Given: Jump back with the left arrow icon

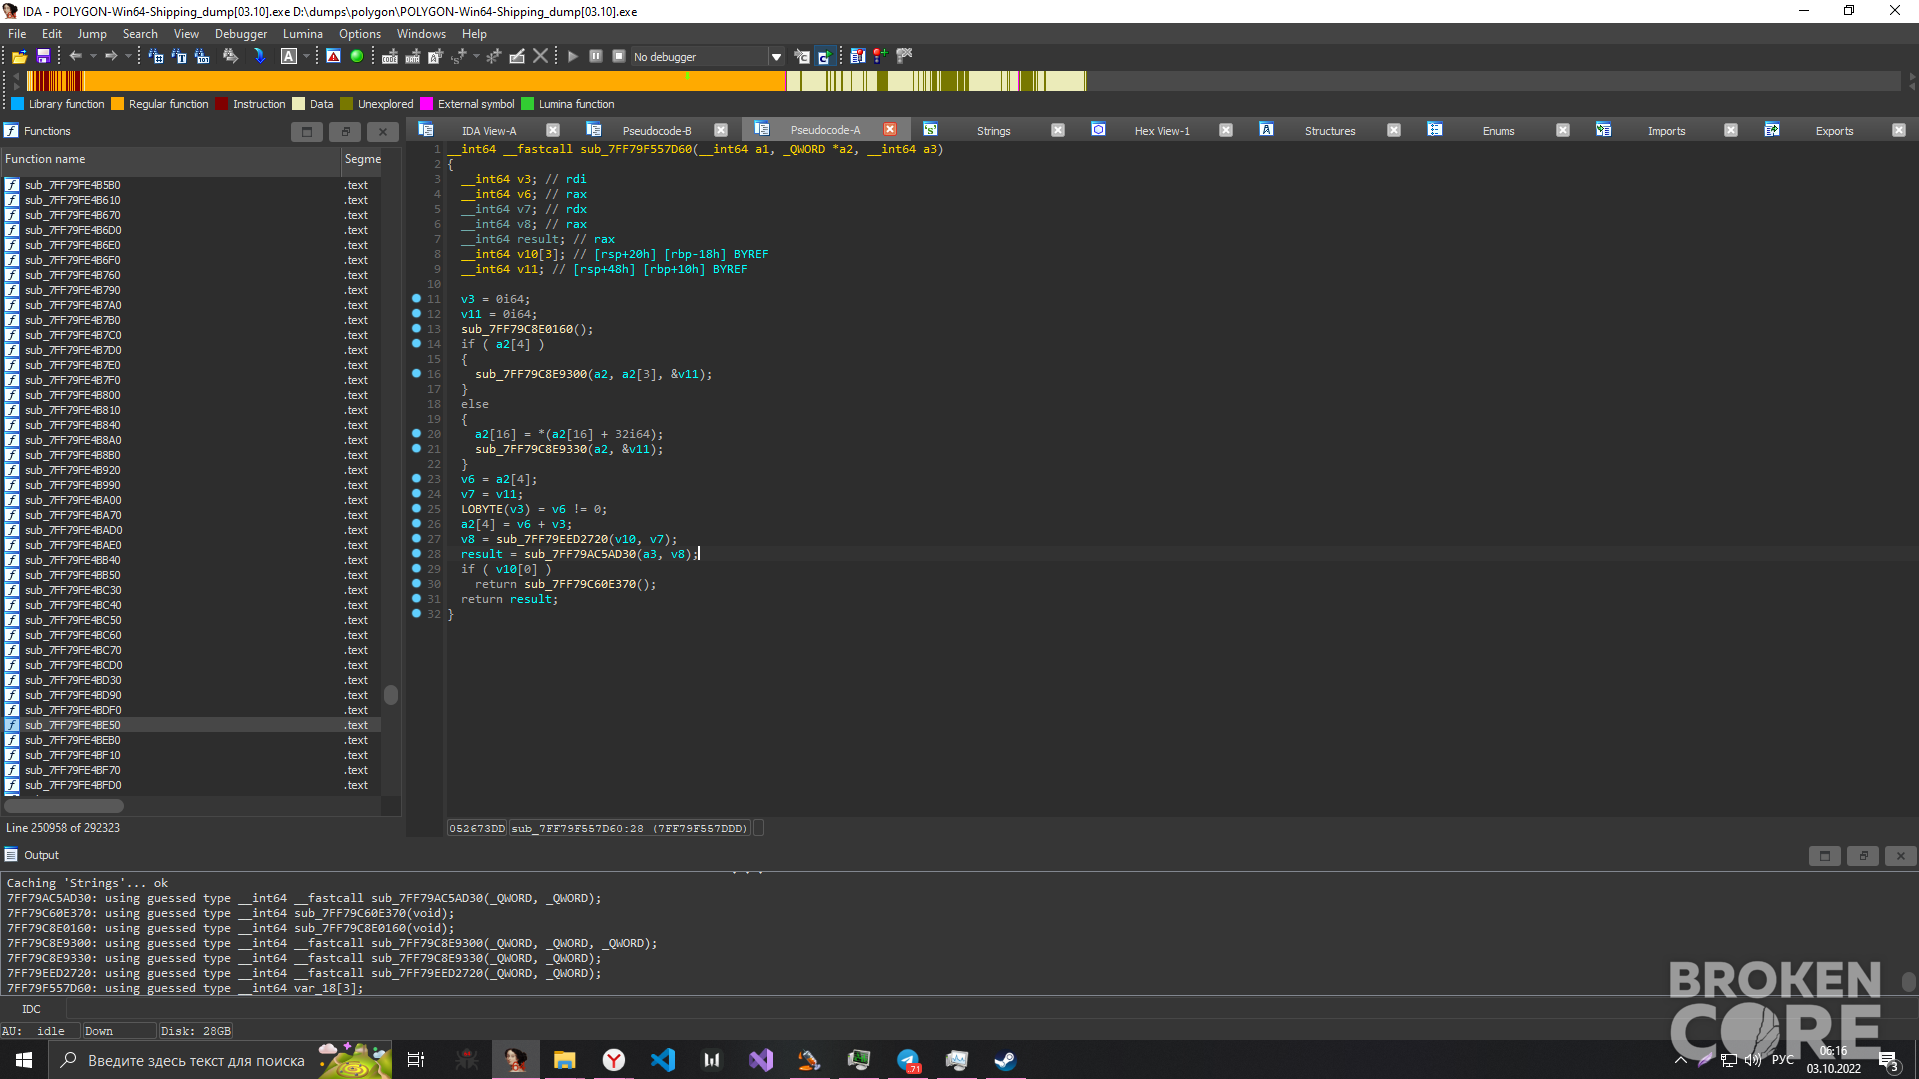Looking at the screenshot, I should pos(76,57).
